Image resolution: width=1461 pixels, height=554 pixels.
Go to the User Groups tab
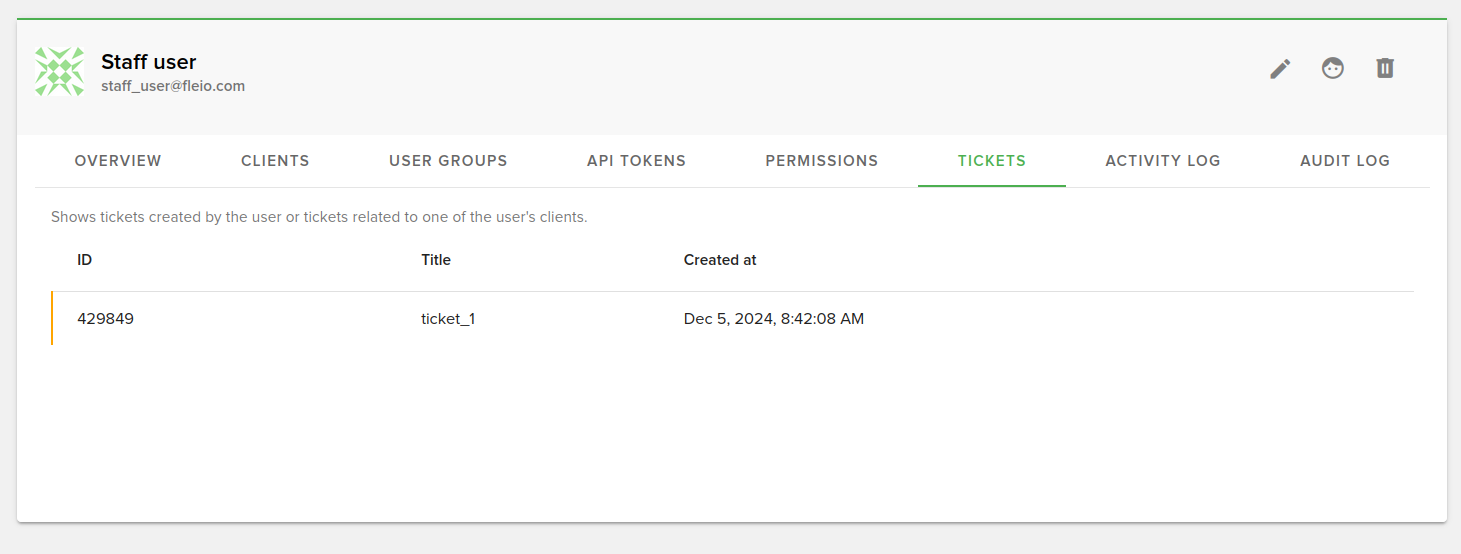tap(448, 161)
